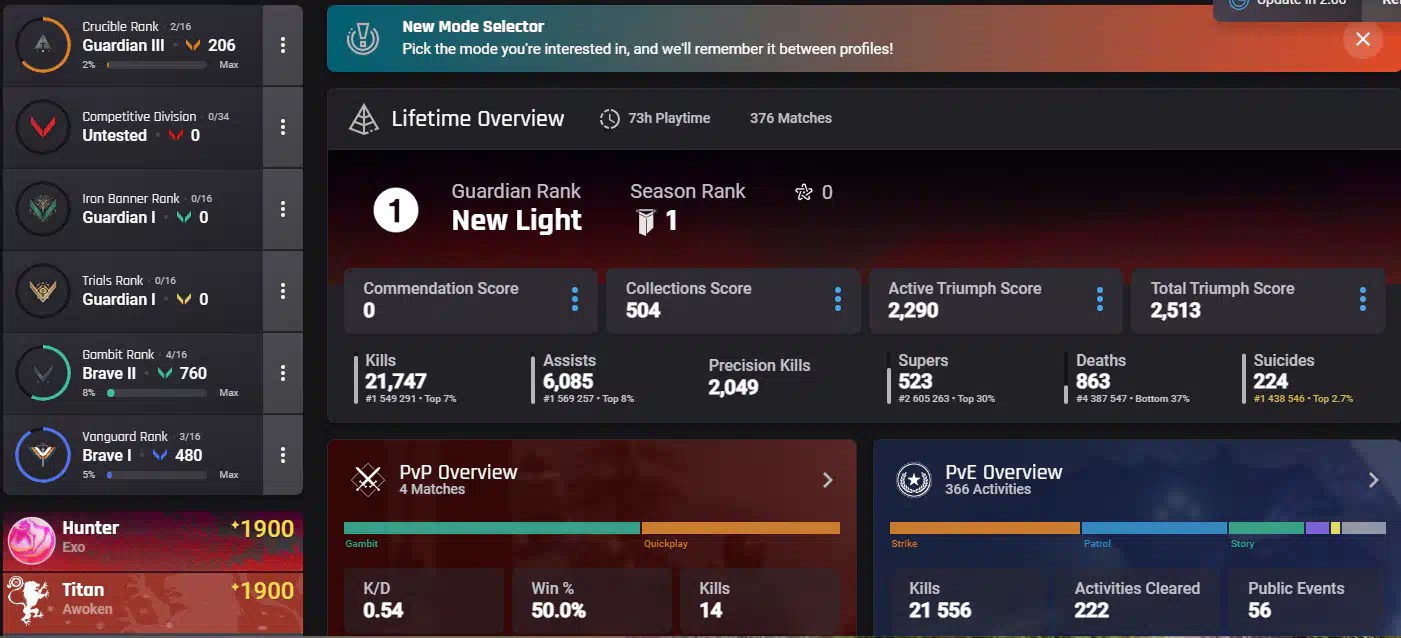Open the Iron Banner Rank options menu
The height and width of the screenshot is (638, 1401).
click(x=283, y=209)
